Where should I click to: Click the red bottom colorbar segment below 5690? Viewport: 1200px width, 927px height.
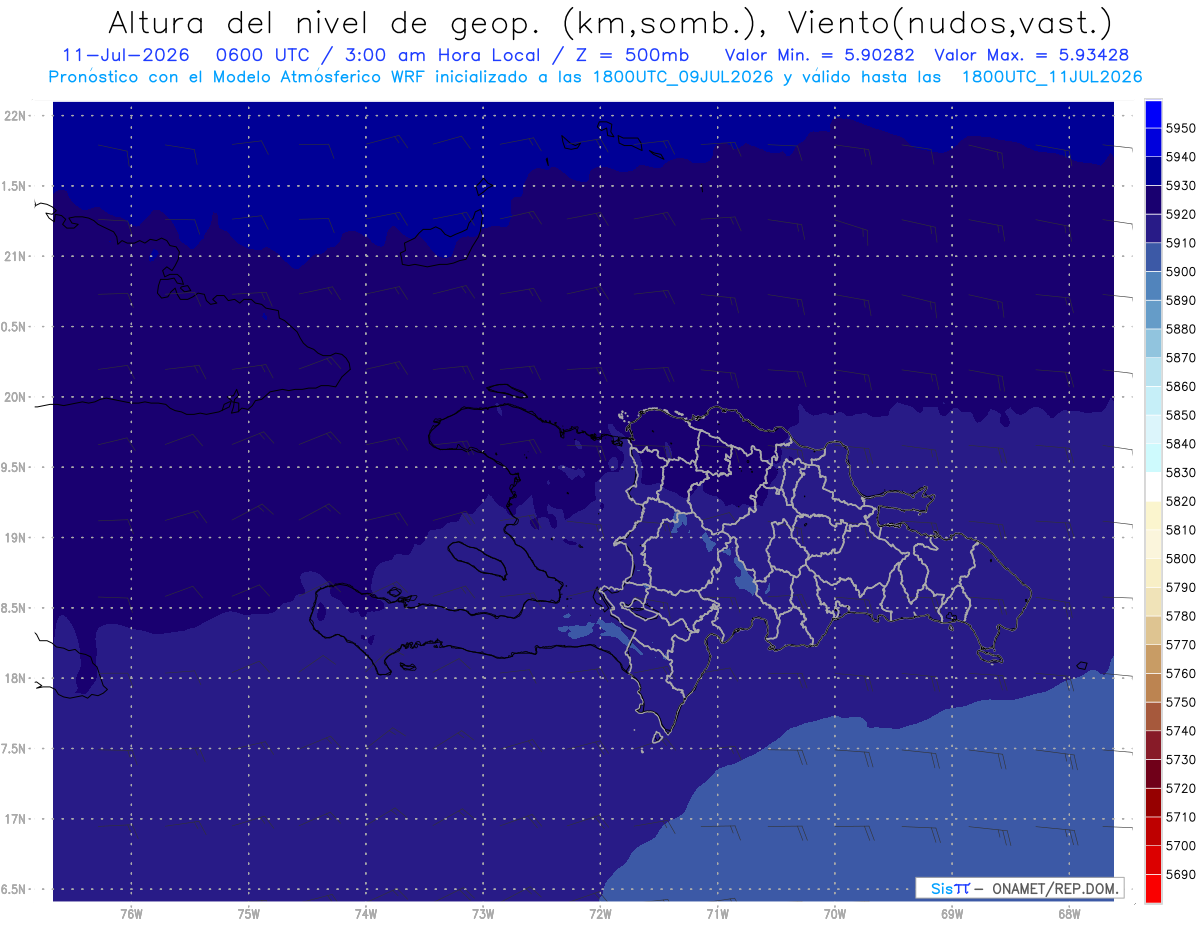[x=1153, y=888]
